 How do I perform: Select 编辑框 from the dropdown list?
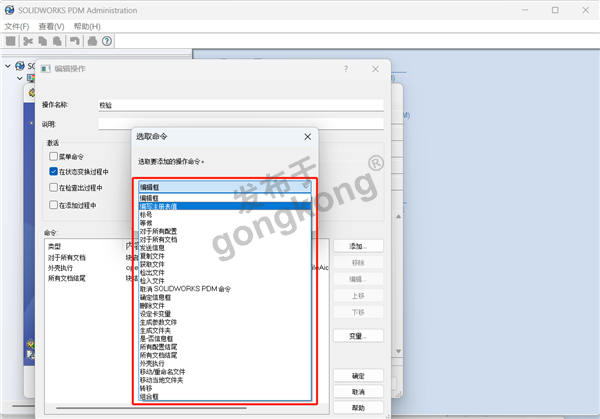click(x=225, y=198)
